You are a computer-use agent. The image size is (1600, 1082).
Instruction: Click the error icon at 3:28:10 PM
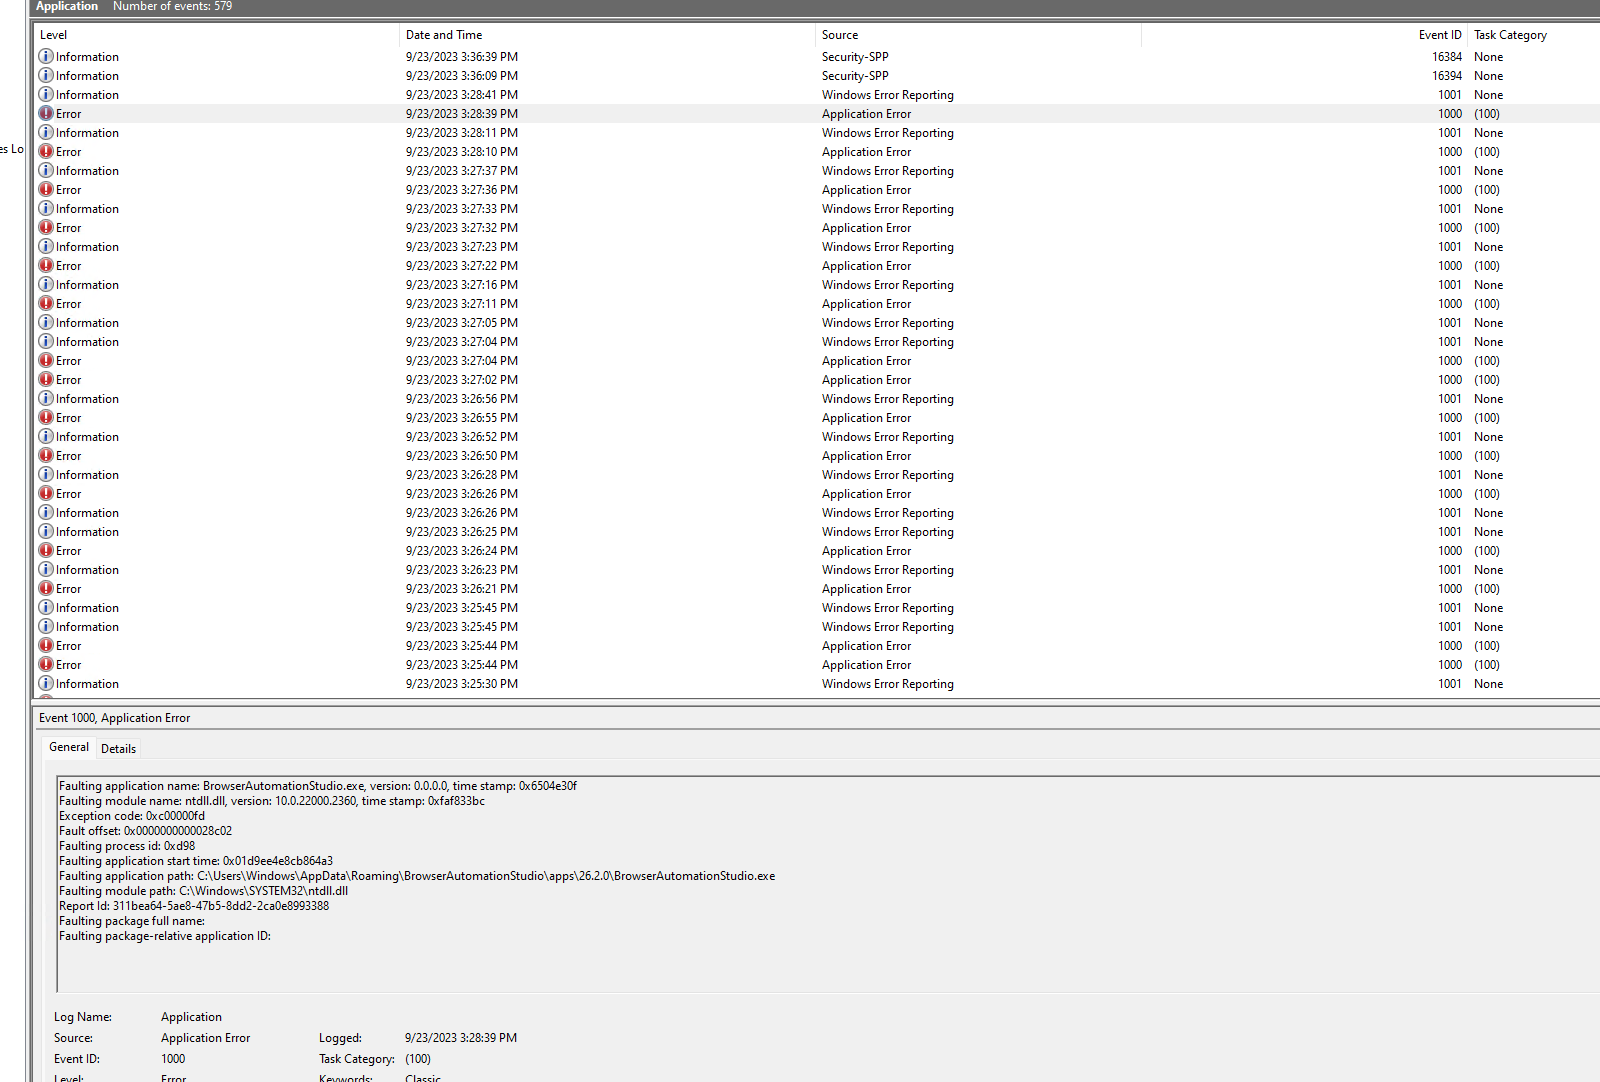click(x=46, y=152)
